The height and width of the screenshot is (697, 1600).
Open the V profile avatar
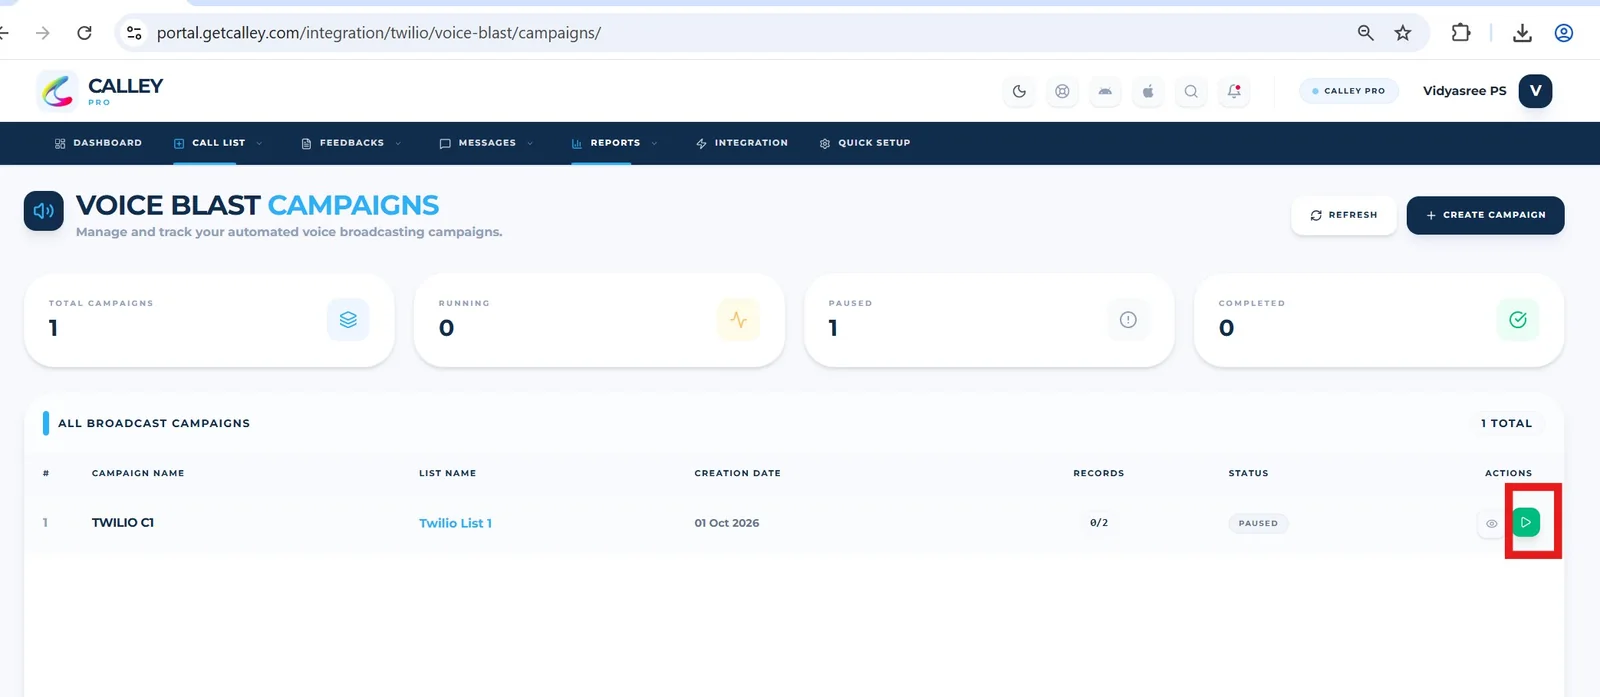pyautogui.click(x=1535, y=91)
